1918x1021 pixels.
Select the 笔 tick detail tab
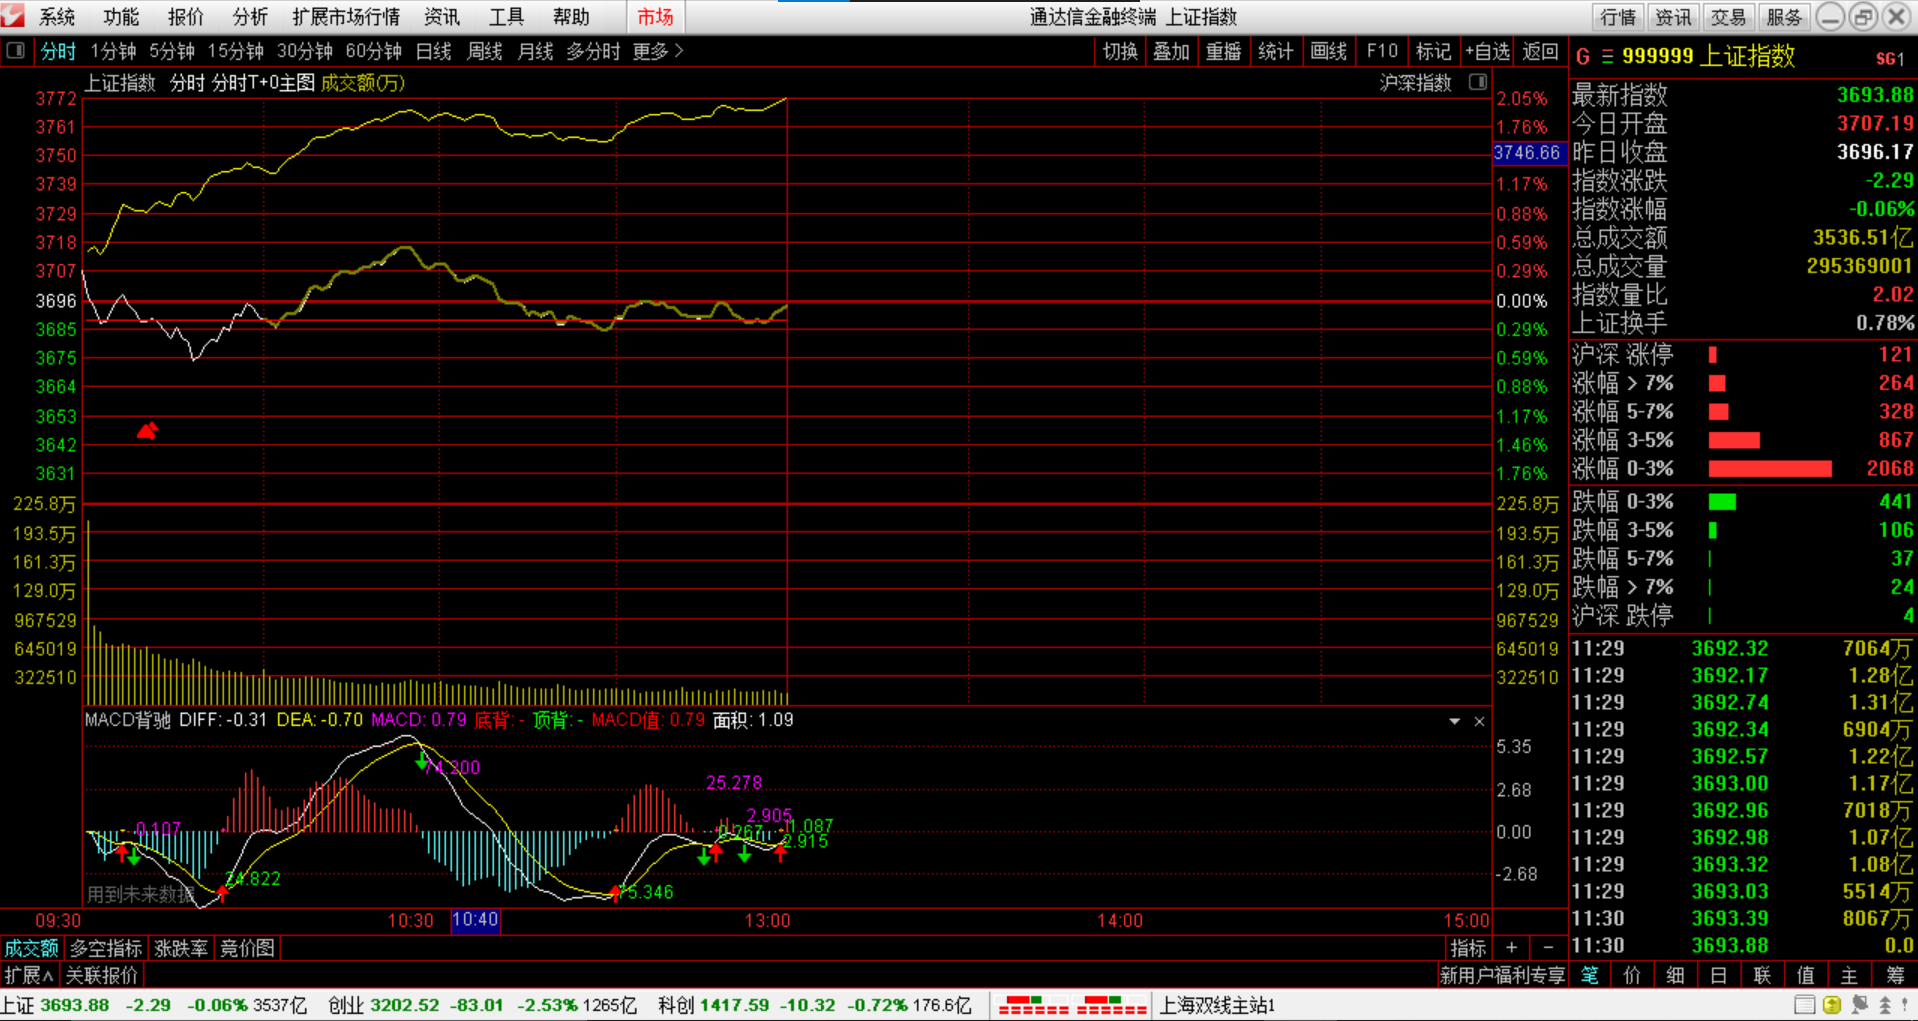pos(1590,975)
